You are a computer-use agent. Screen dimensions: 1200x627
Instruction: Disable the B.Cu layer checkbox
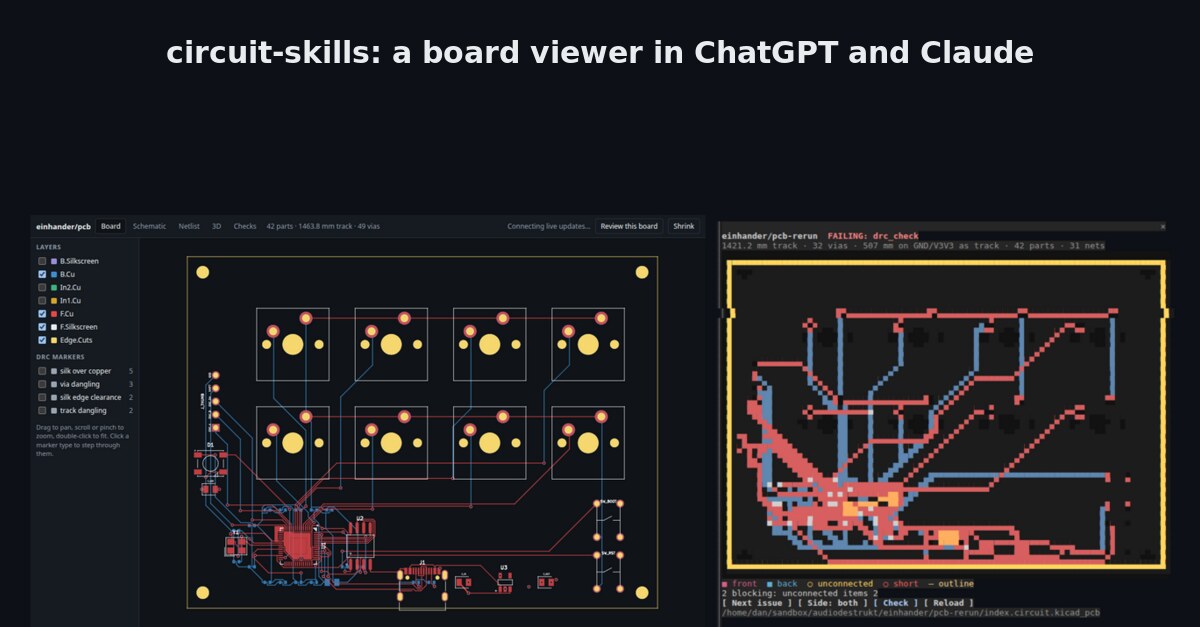[x=42, y=274]
